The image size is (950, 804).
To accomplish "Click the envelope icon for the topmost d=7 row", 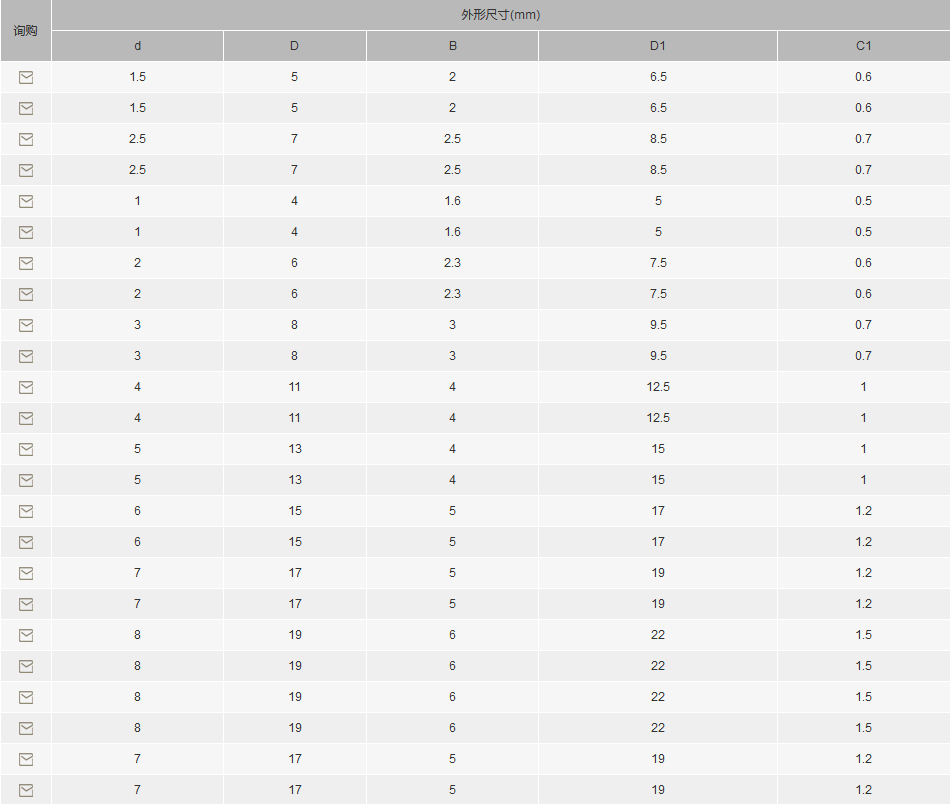I will click(26, 573).
